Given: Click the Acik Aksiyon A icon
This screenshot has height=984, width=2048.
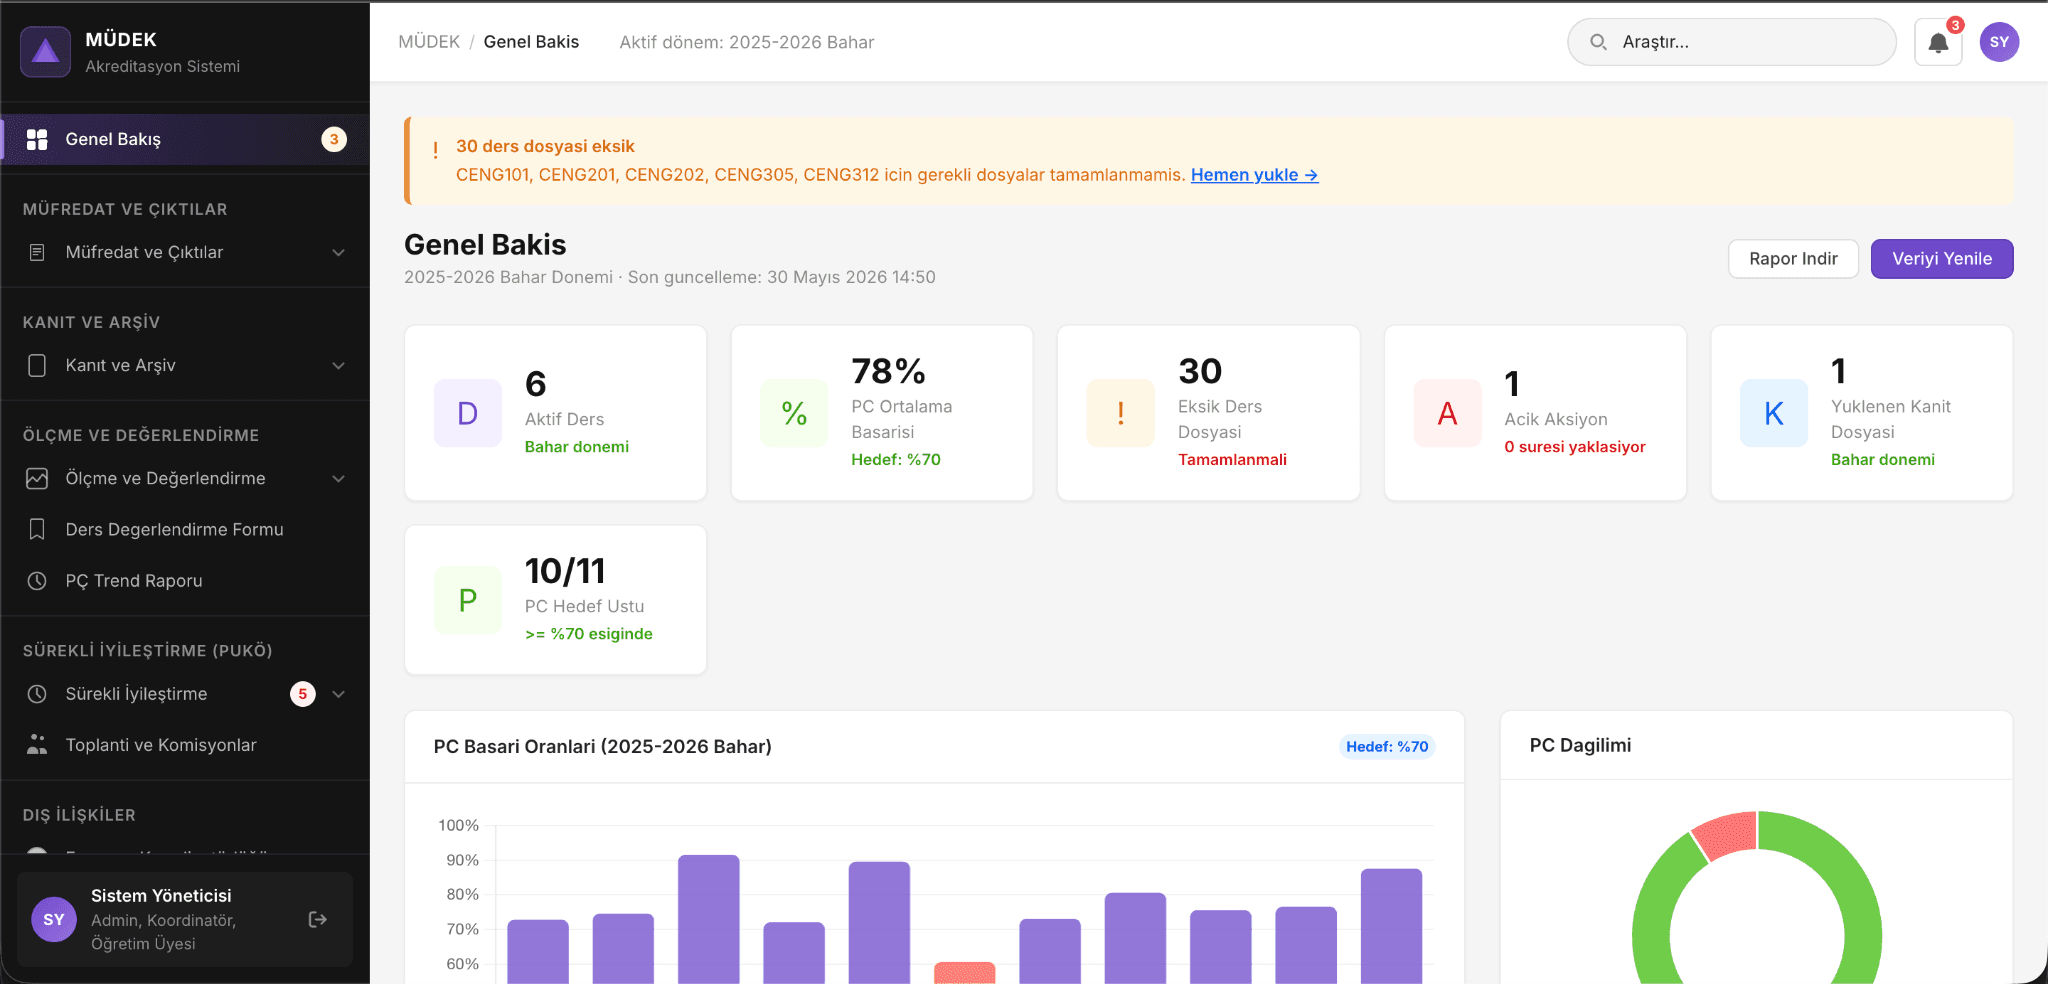Looking at the screenshot, I should [1447, 413].
